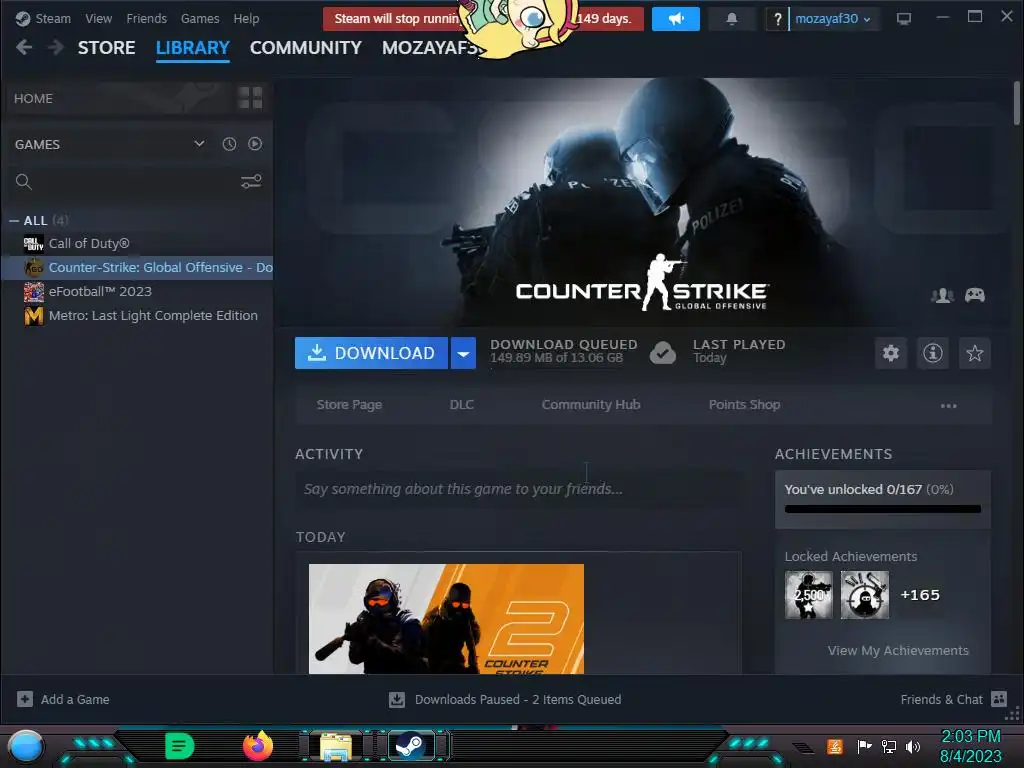This screenshot has width=1024, height=768.
Task: Show ready-to-play games filter icon
Action: click(x=255, y=144)
